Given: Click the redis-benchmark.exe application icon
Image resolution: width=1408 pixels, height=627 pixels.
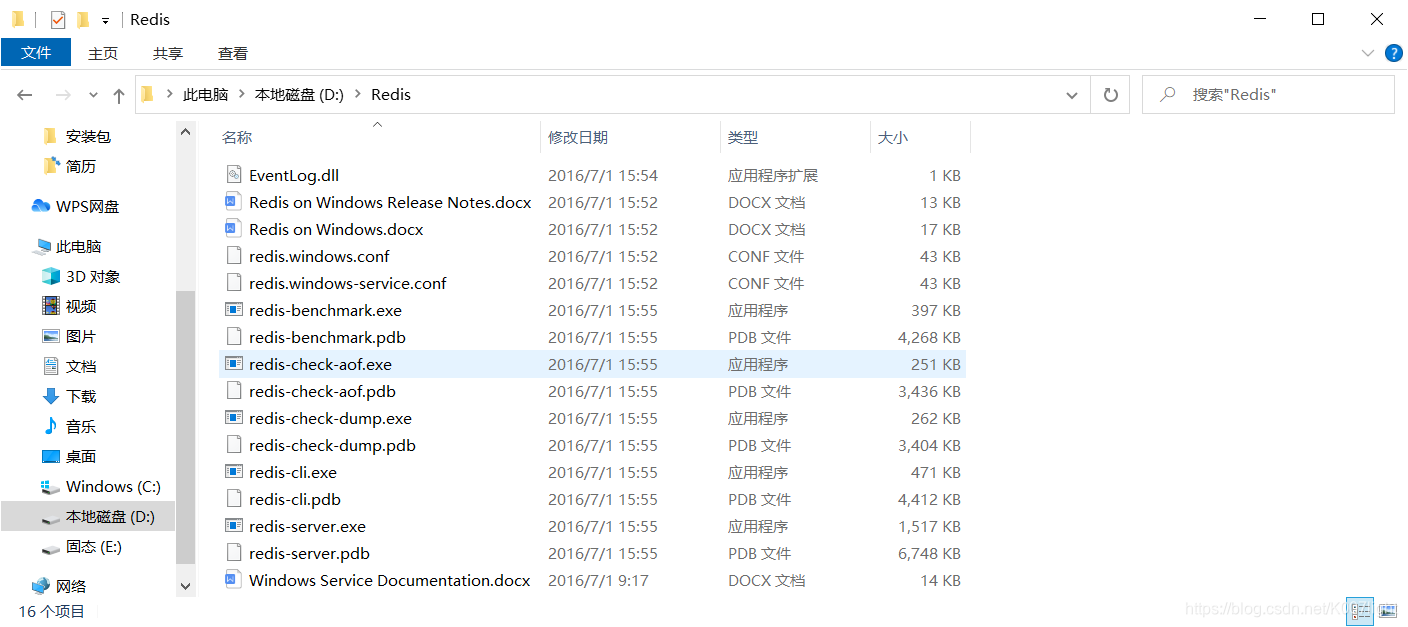Looking at the screenshot, I should [x=234, y=310].
